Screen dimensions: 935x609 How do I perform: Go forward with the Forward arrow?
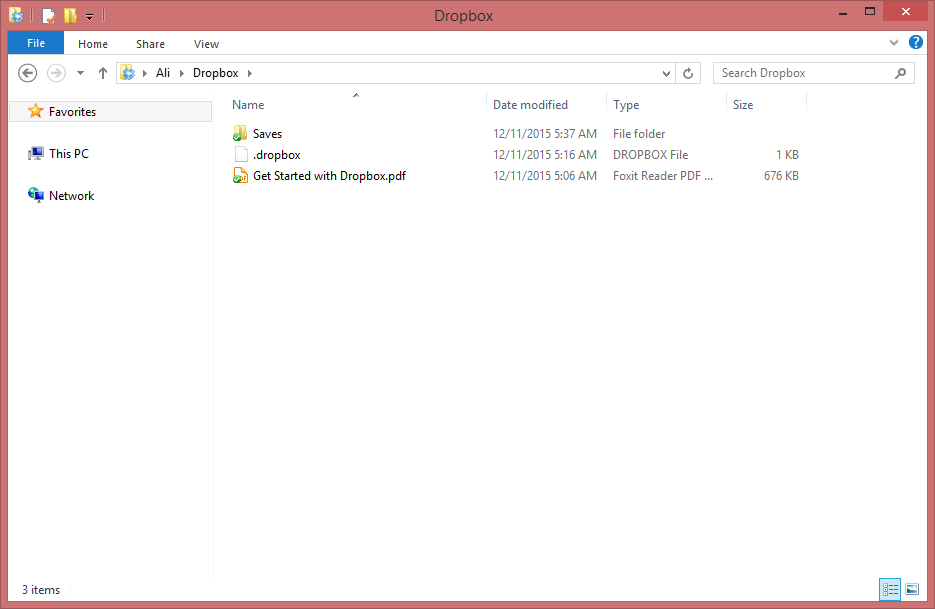56,73
